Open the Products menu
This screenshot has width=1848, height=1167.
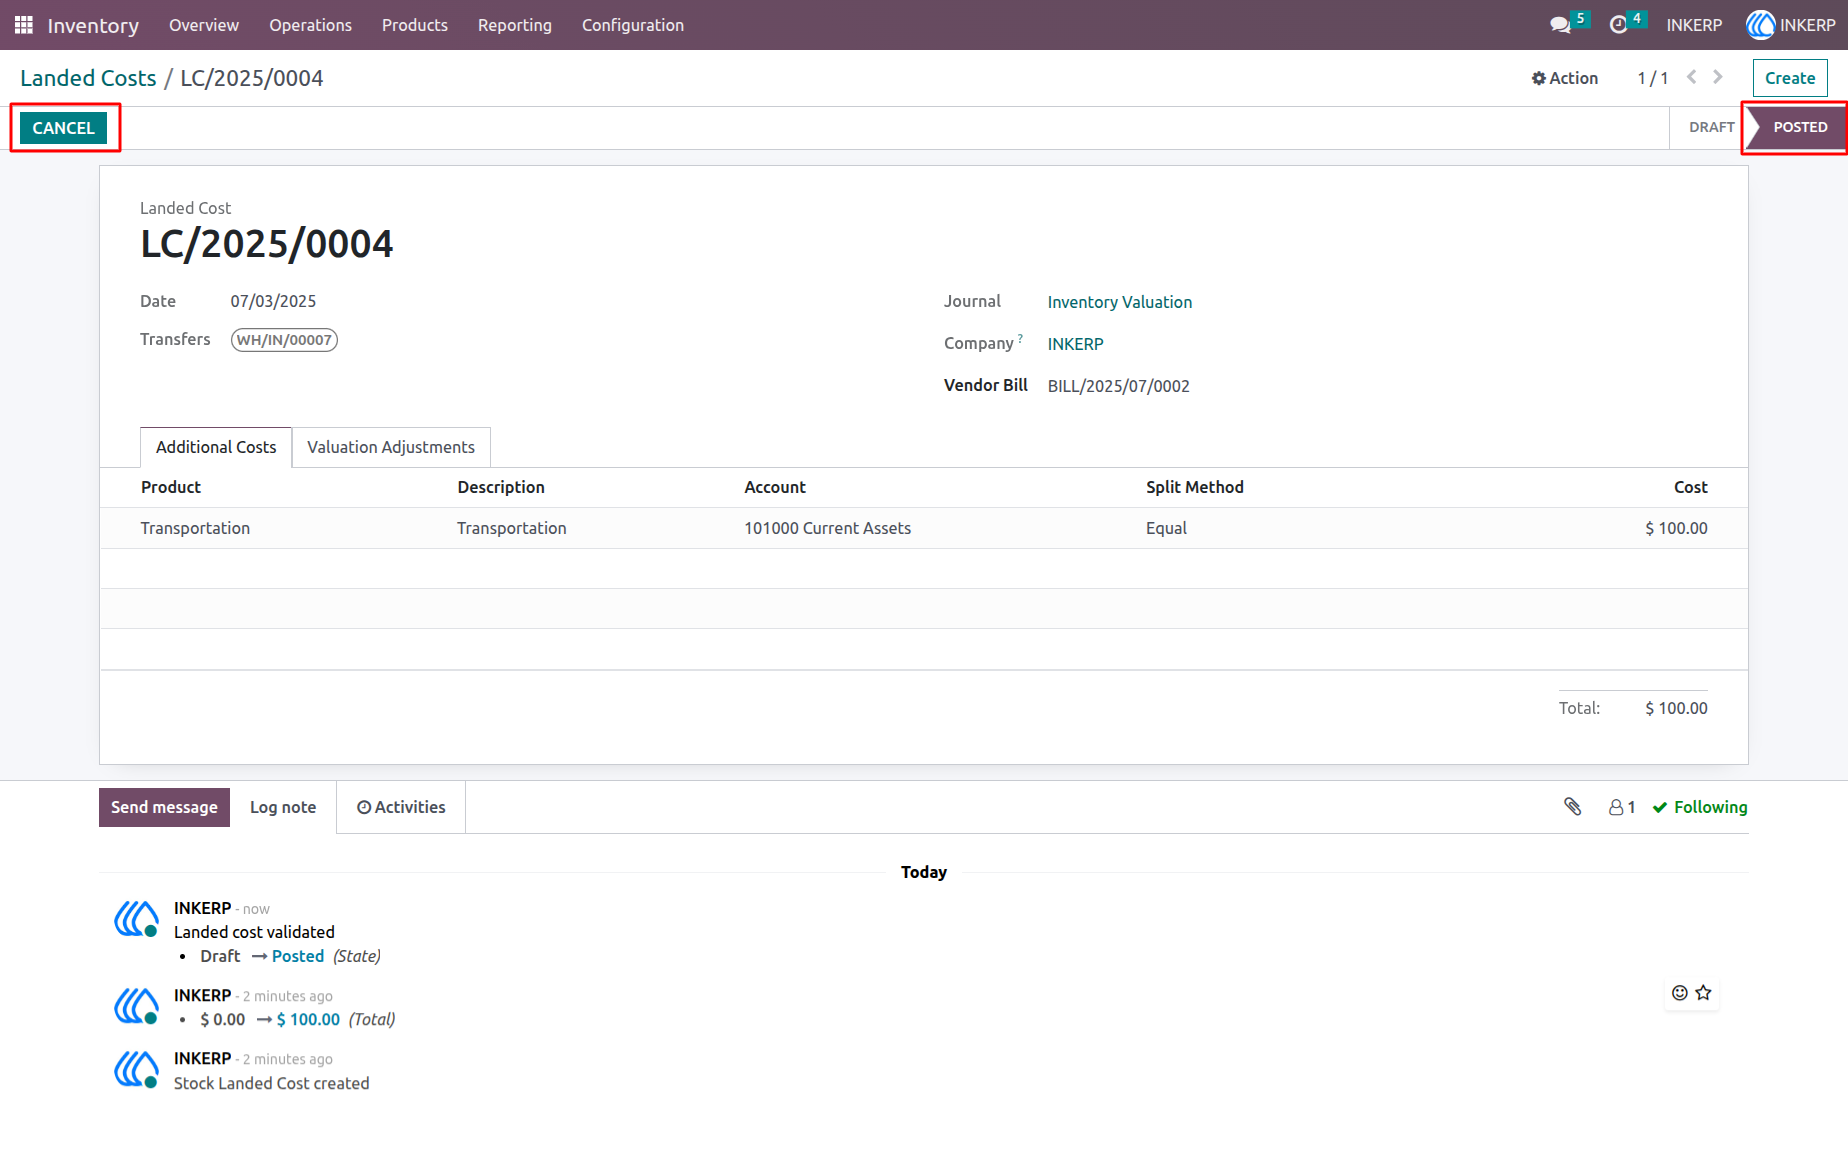[415, 25]
